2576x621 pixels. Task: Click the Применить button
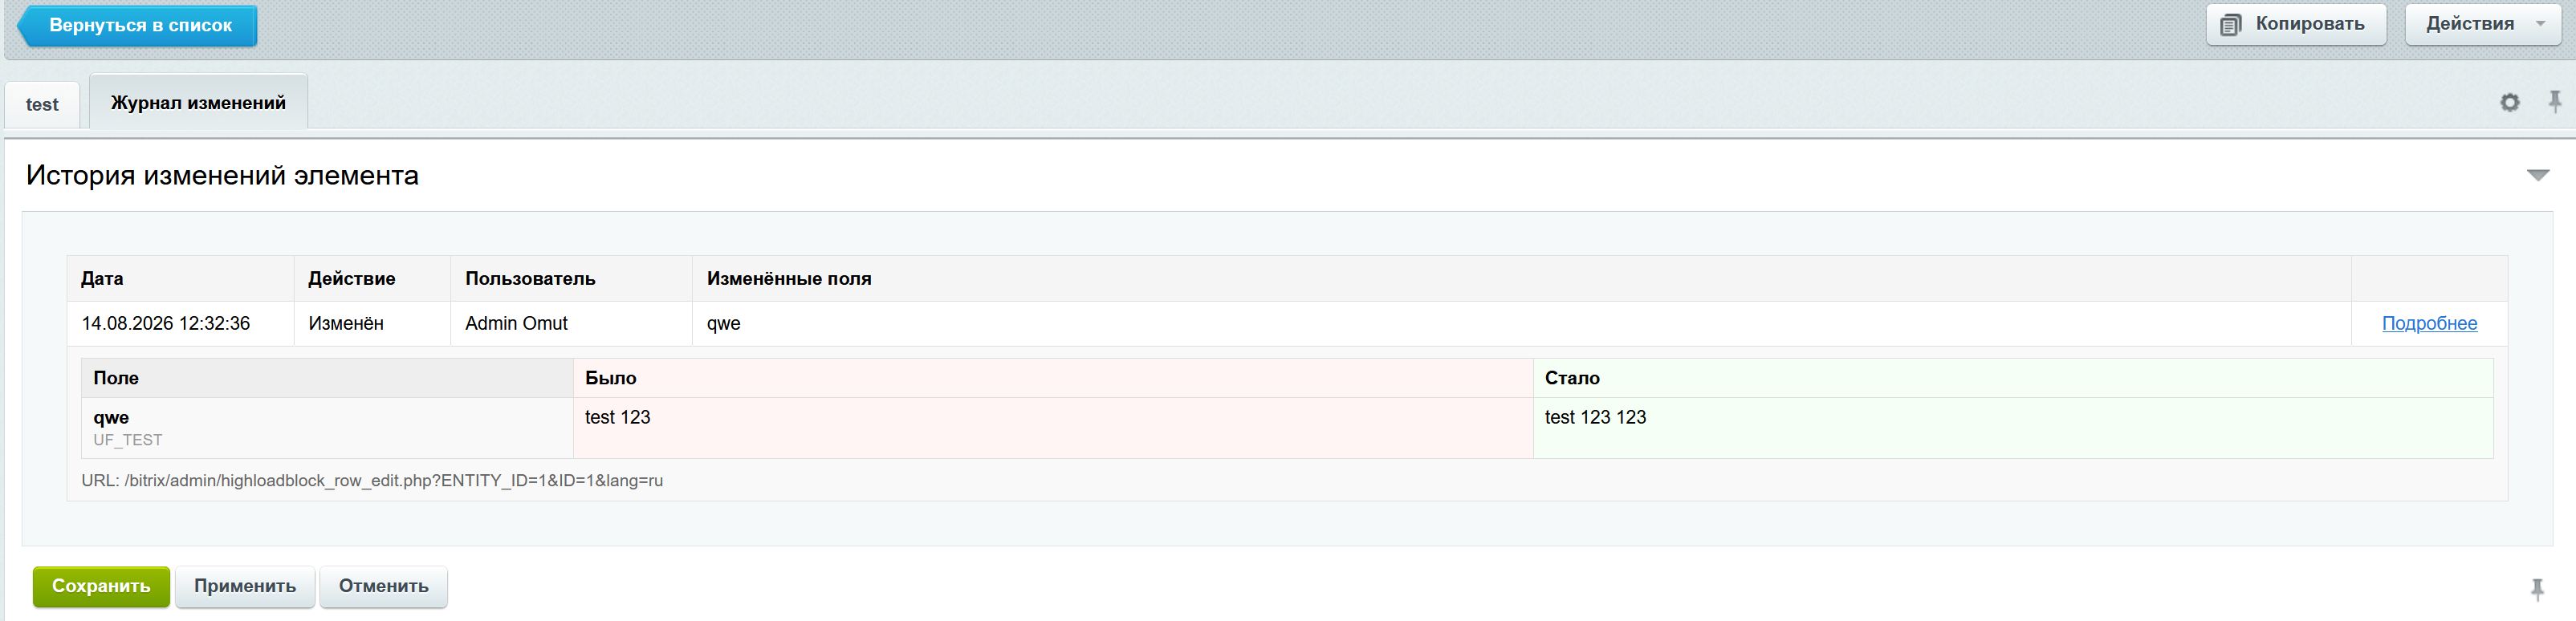pyautogui.click(x=245, y=586)
